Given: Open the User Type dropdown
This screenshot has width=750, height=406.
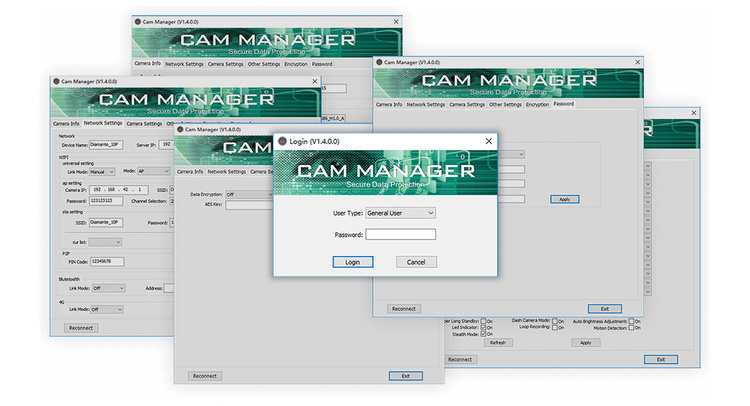Looking at the screenshot, I should [x=401, y=213].
